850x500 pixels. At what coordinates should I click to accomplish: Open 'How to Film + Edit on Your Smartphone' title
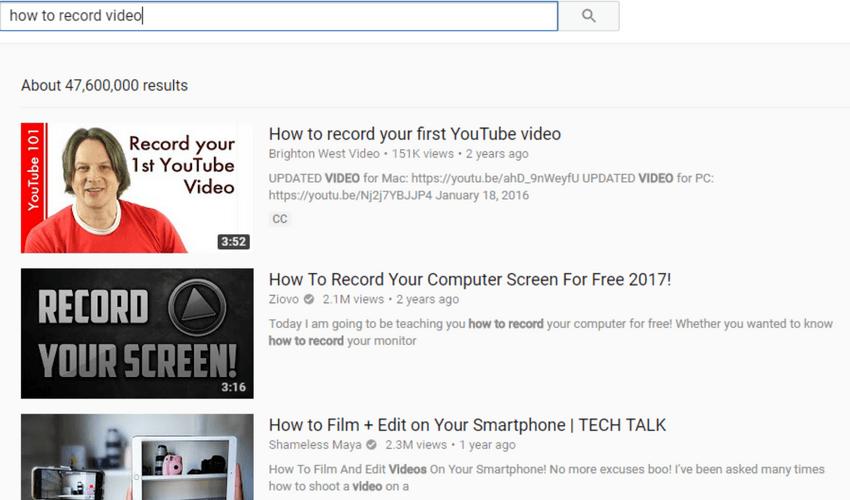(467, 425)
